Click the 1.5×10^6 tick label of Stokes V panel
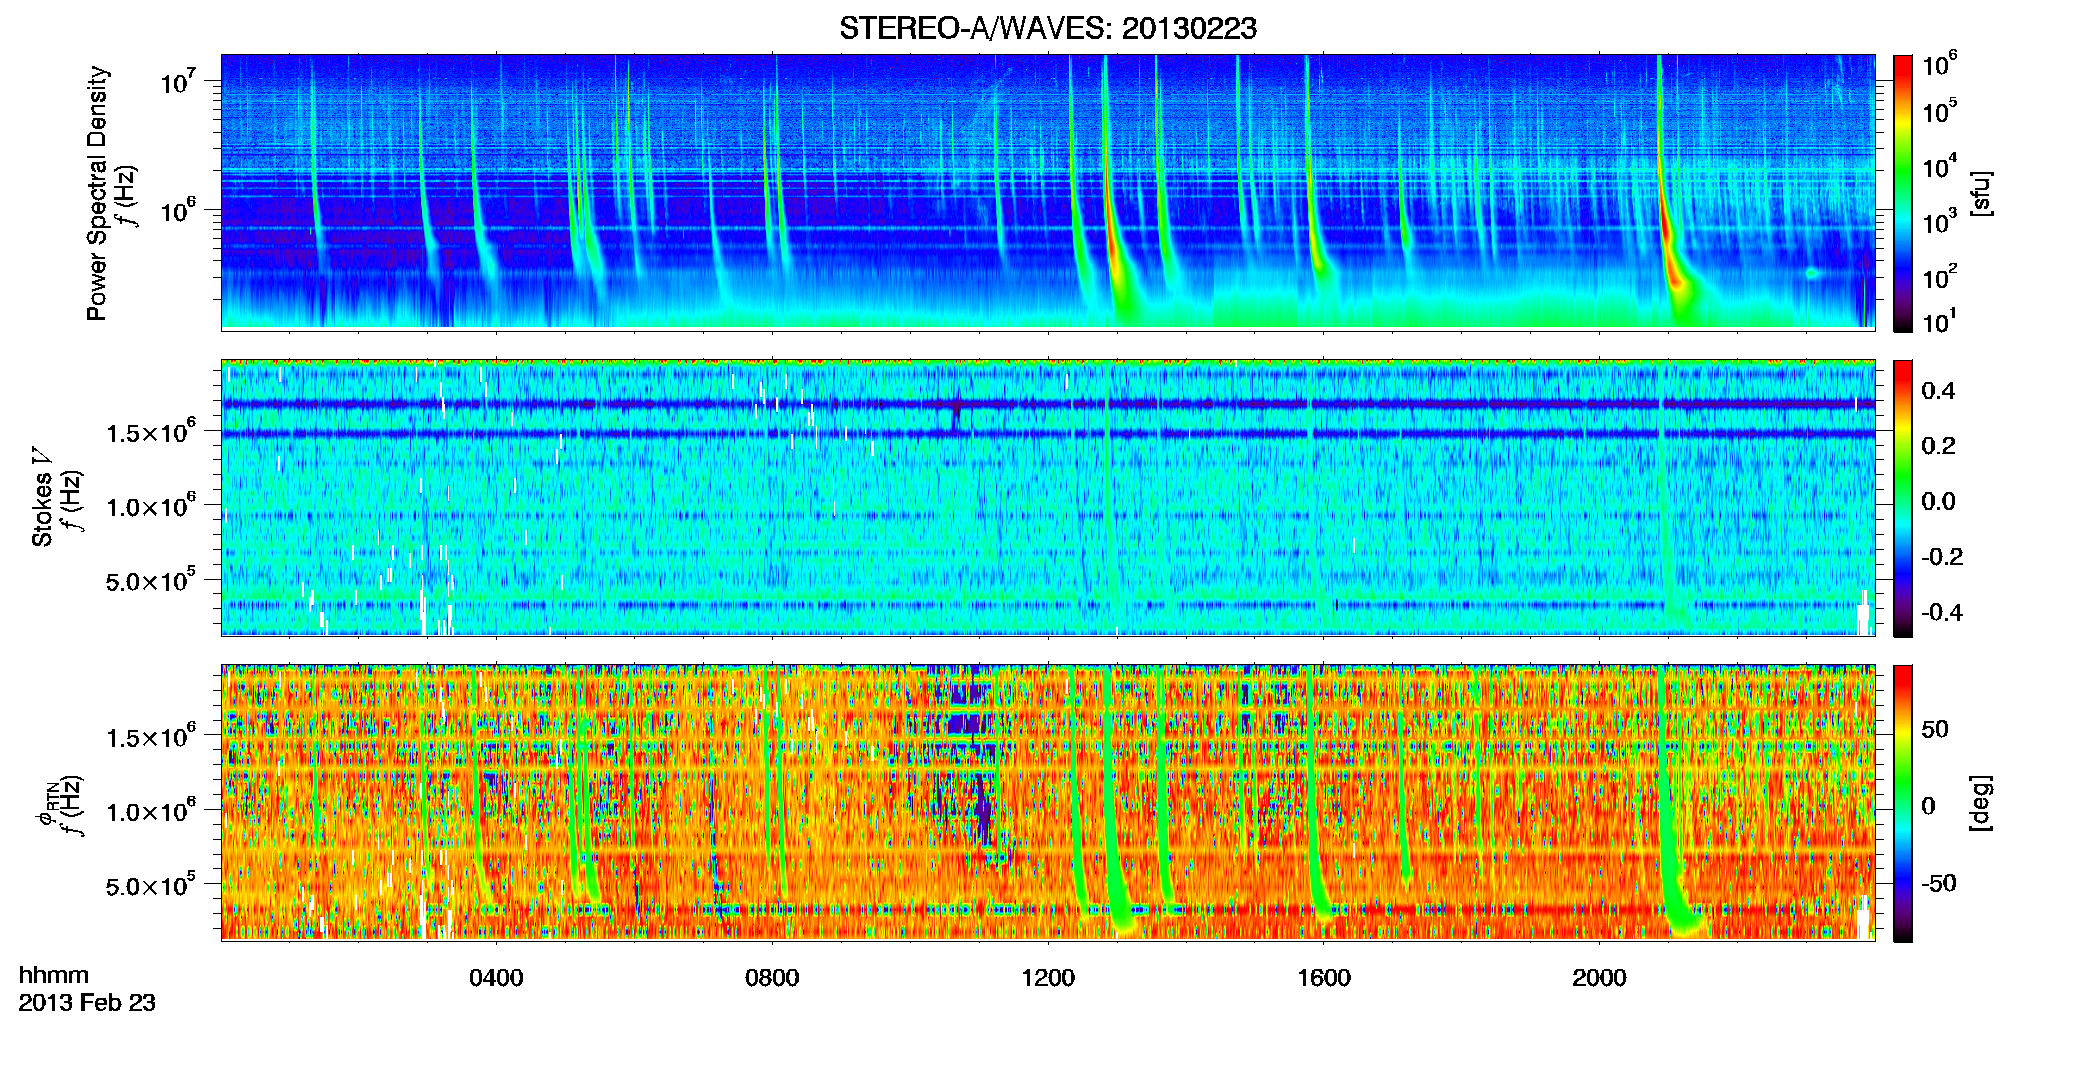The width and height of the screenshot is (2096, 1080). tap(151, 432)
